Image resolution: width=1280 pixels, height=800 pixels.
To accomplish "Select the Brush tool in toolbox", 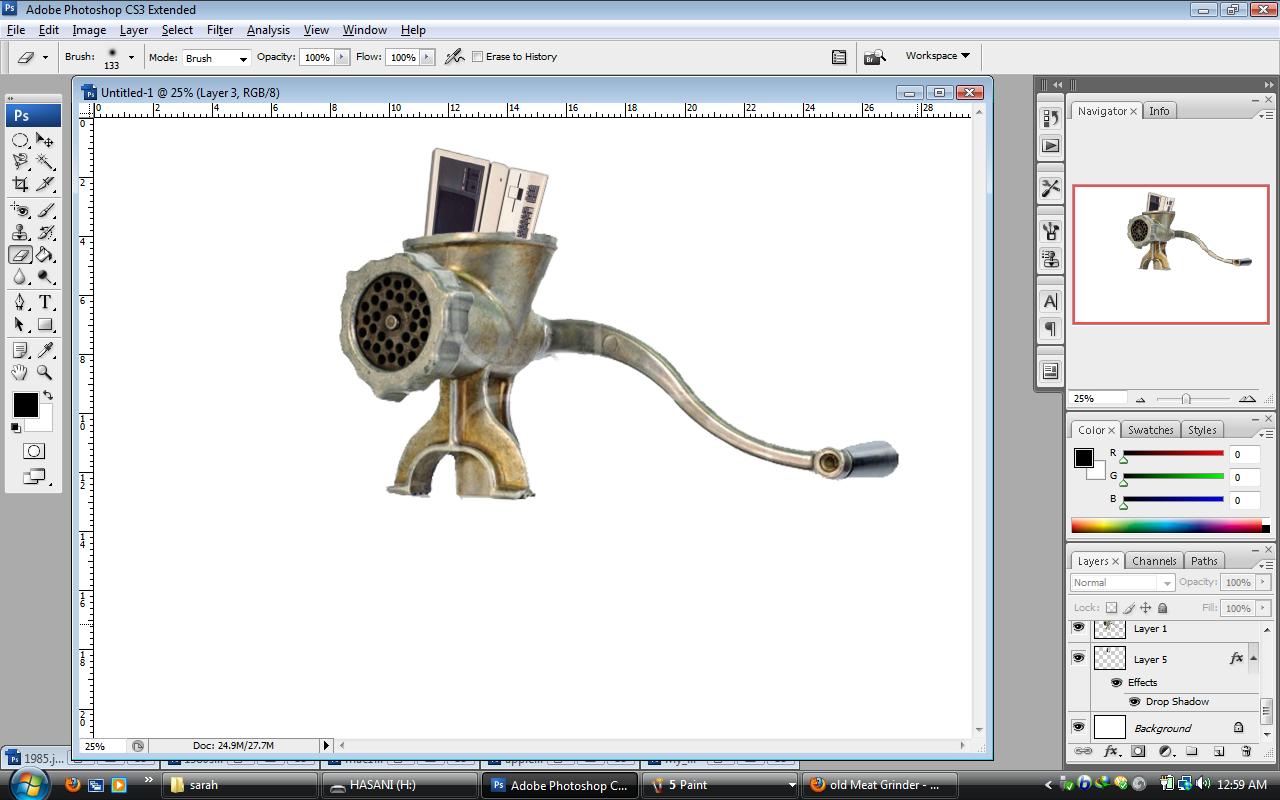I will [x=45, y=210].
